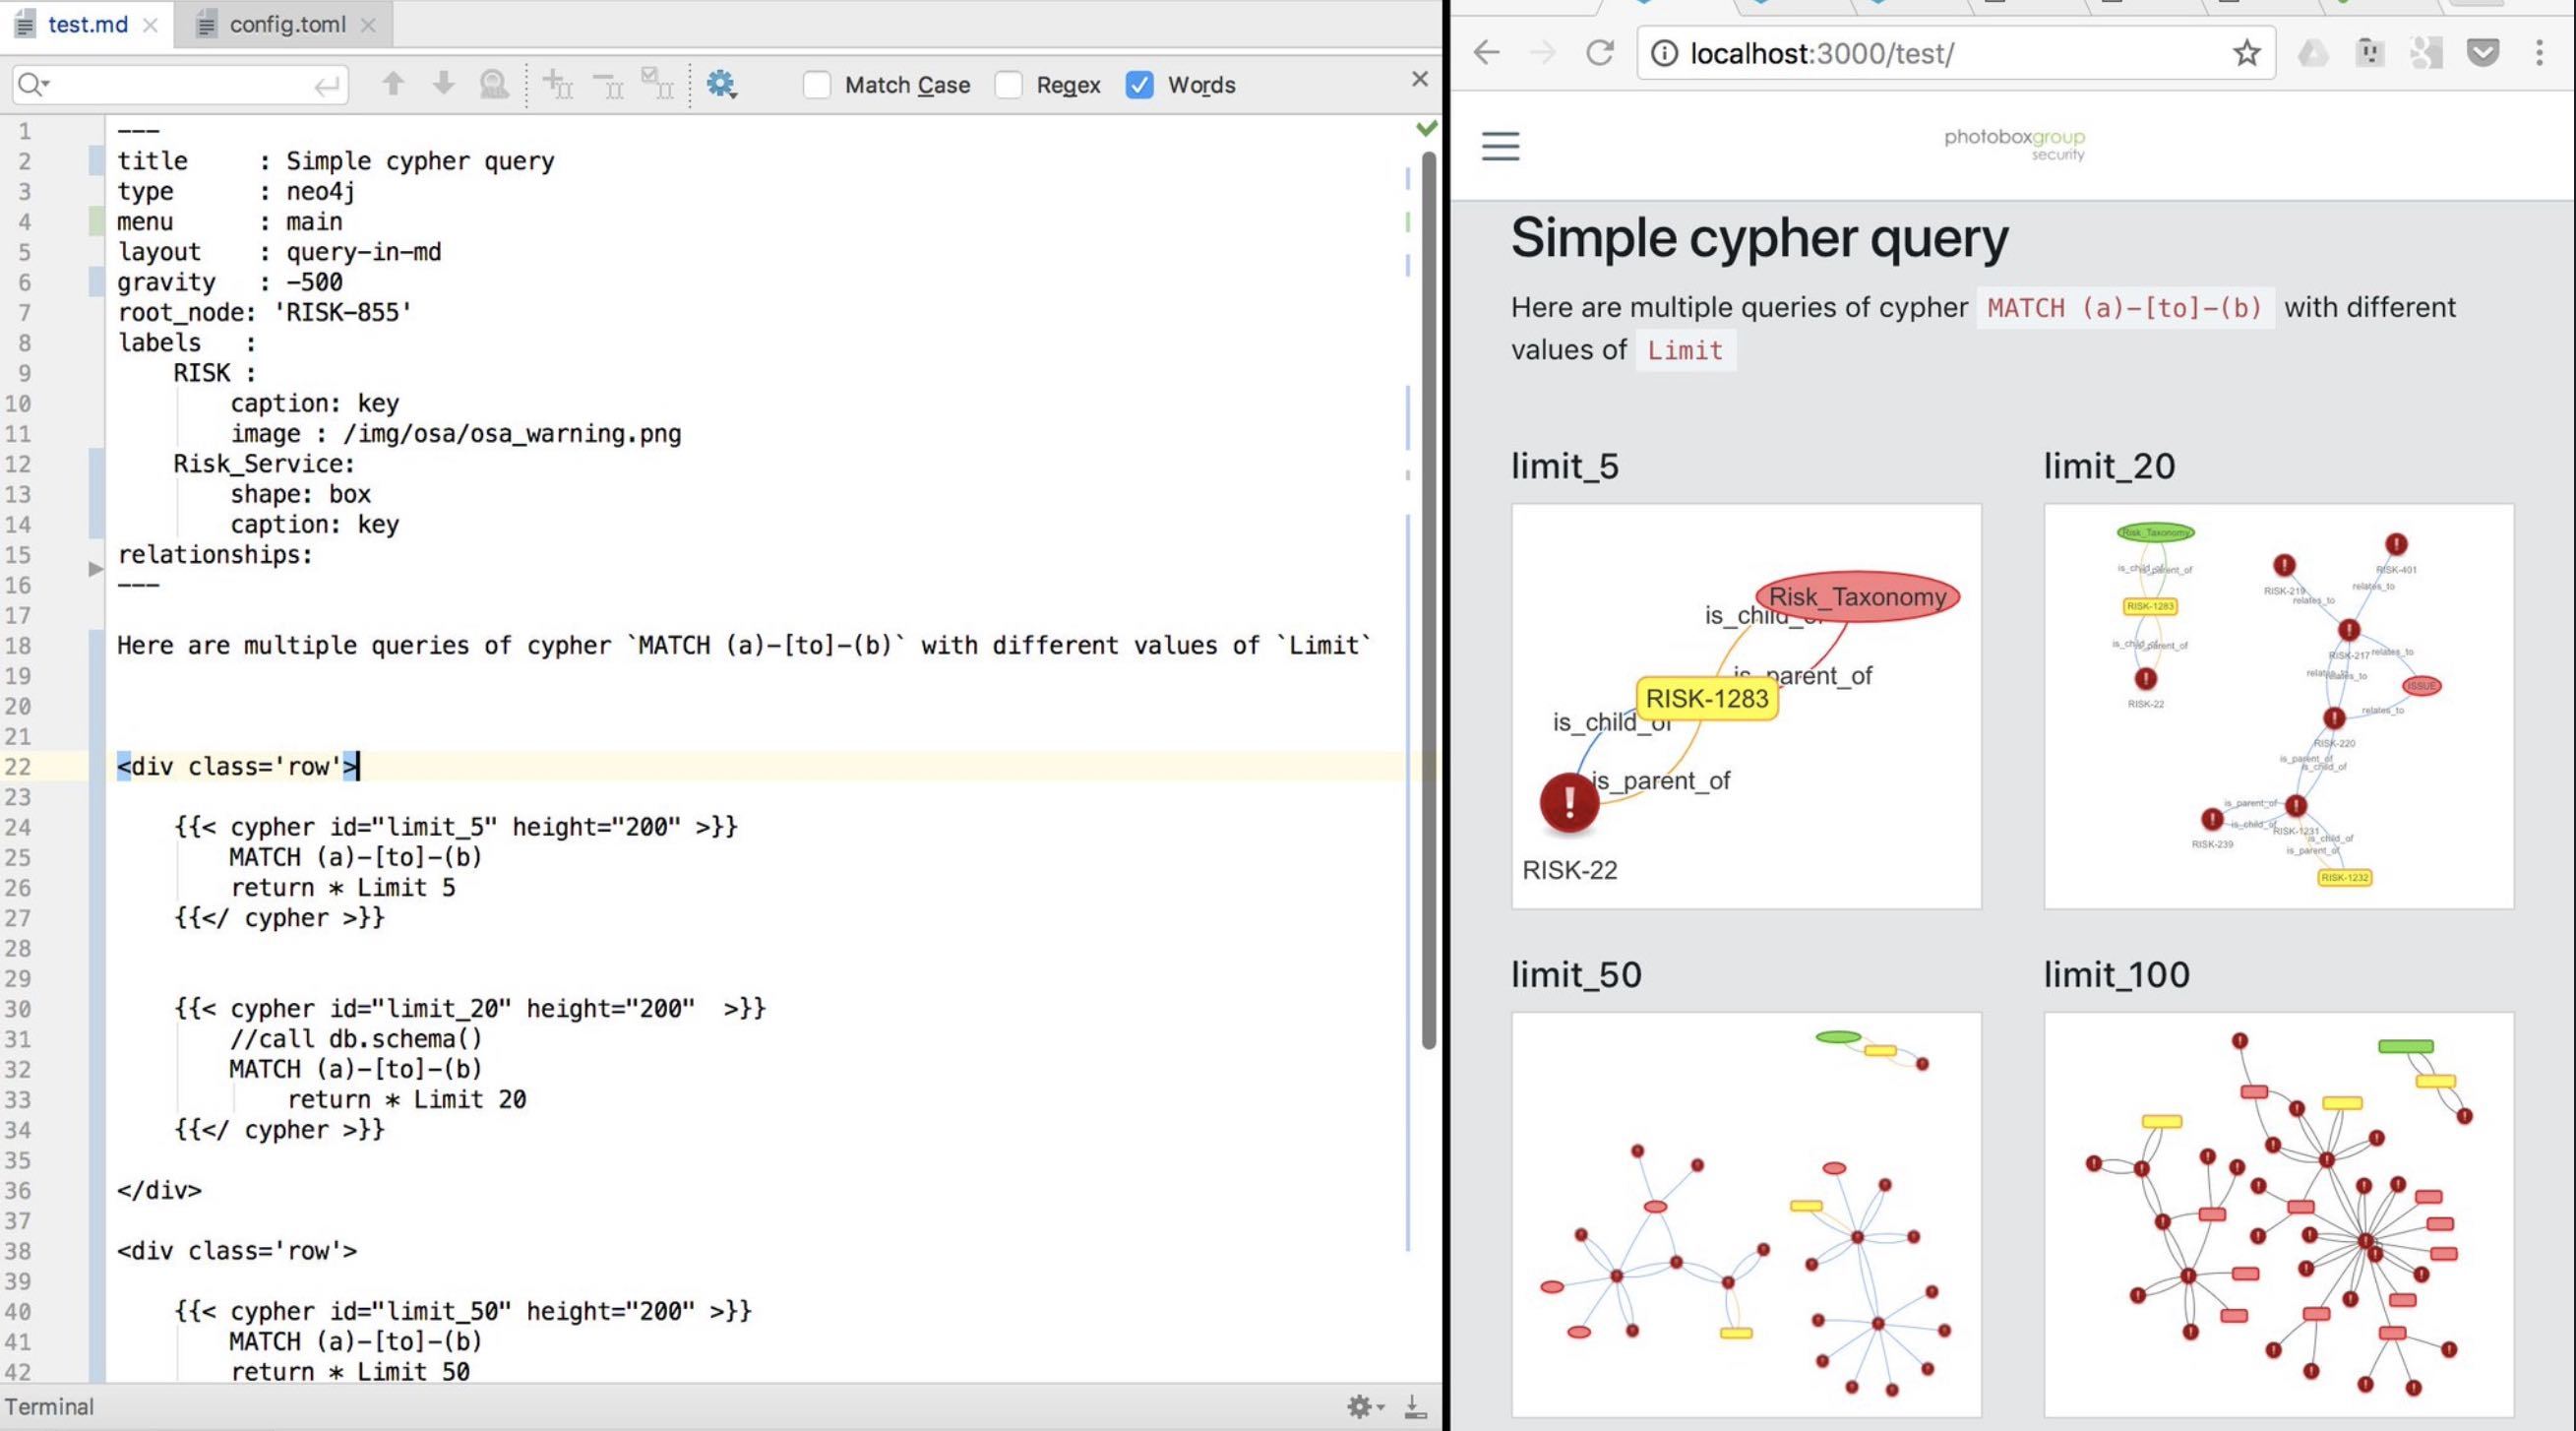This screenshot has width=2576, height=1431.
Task: Switch to the config.toml tab
Action: pos(287,24)
